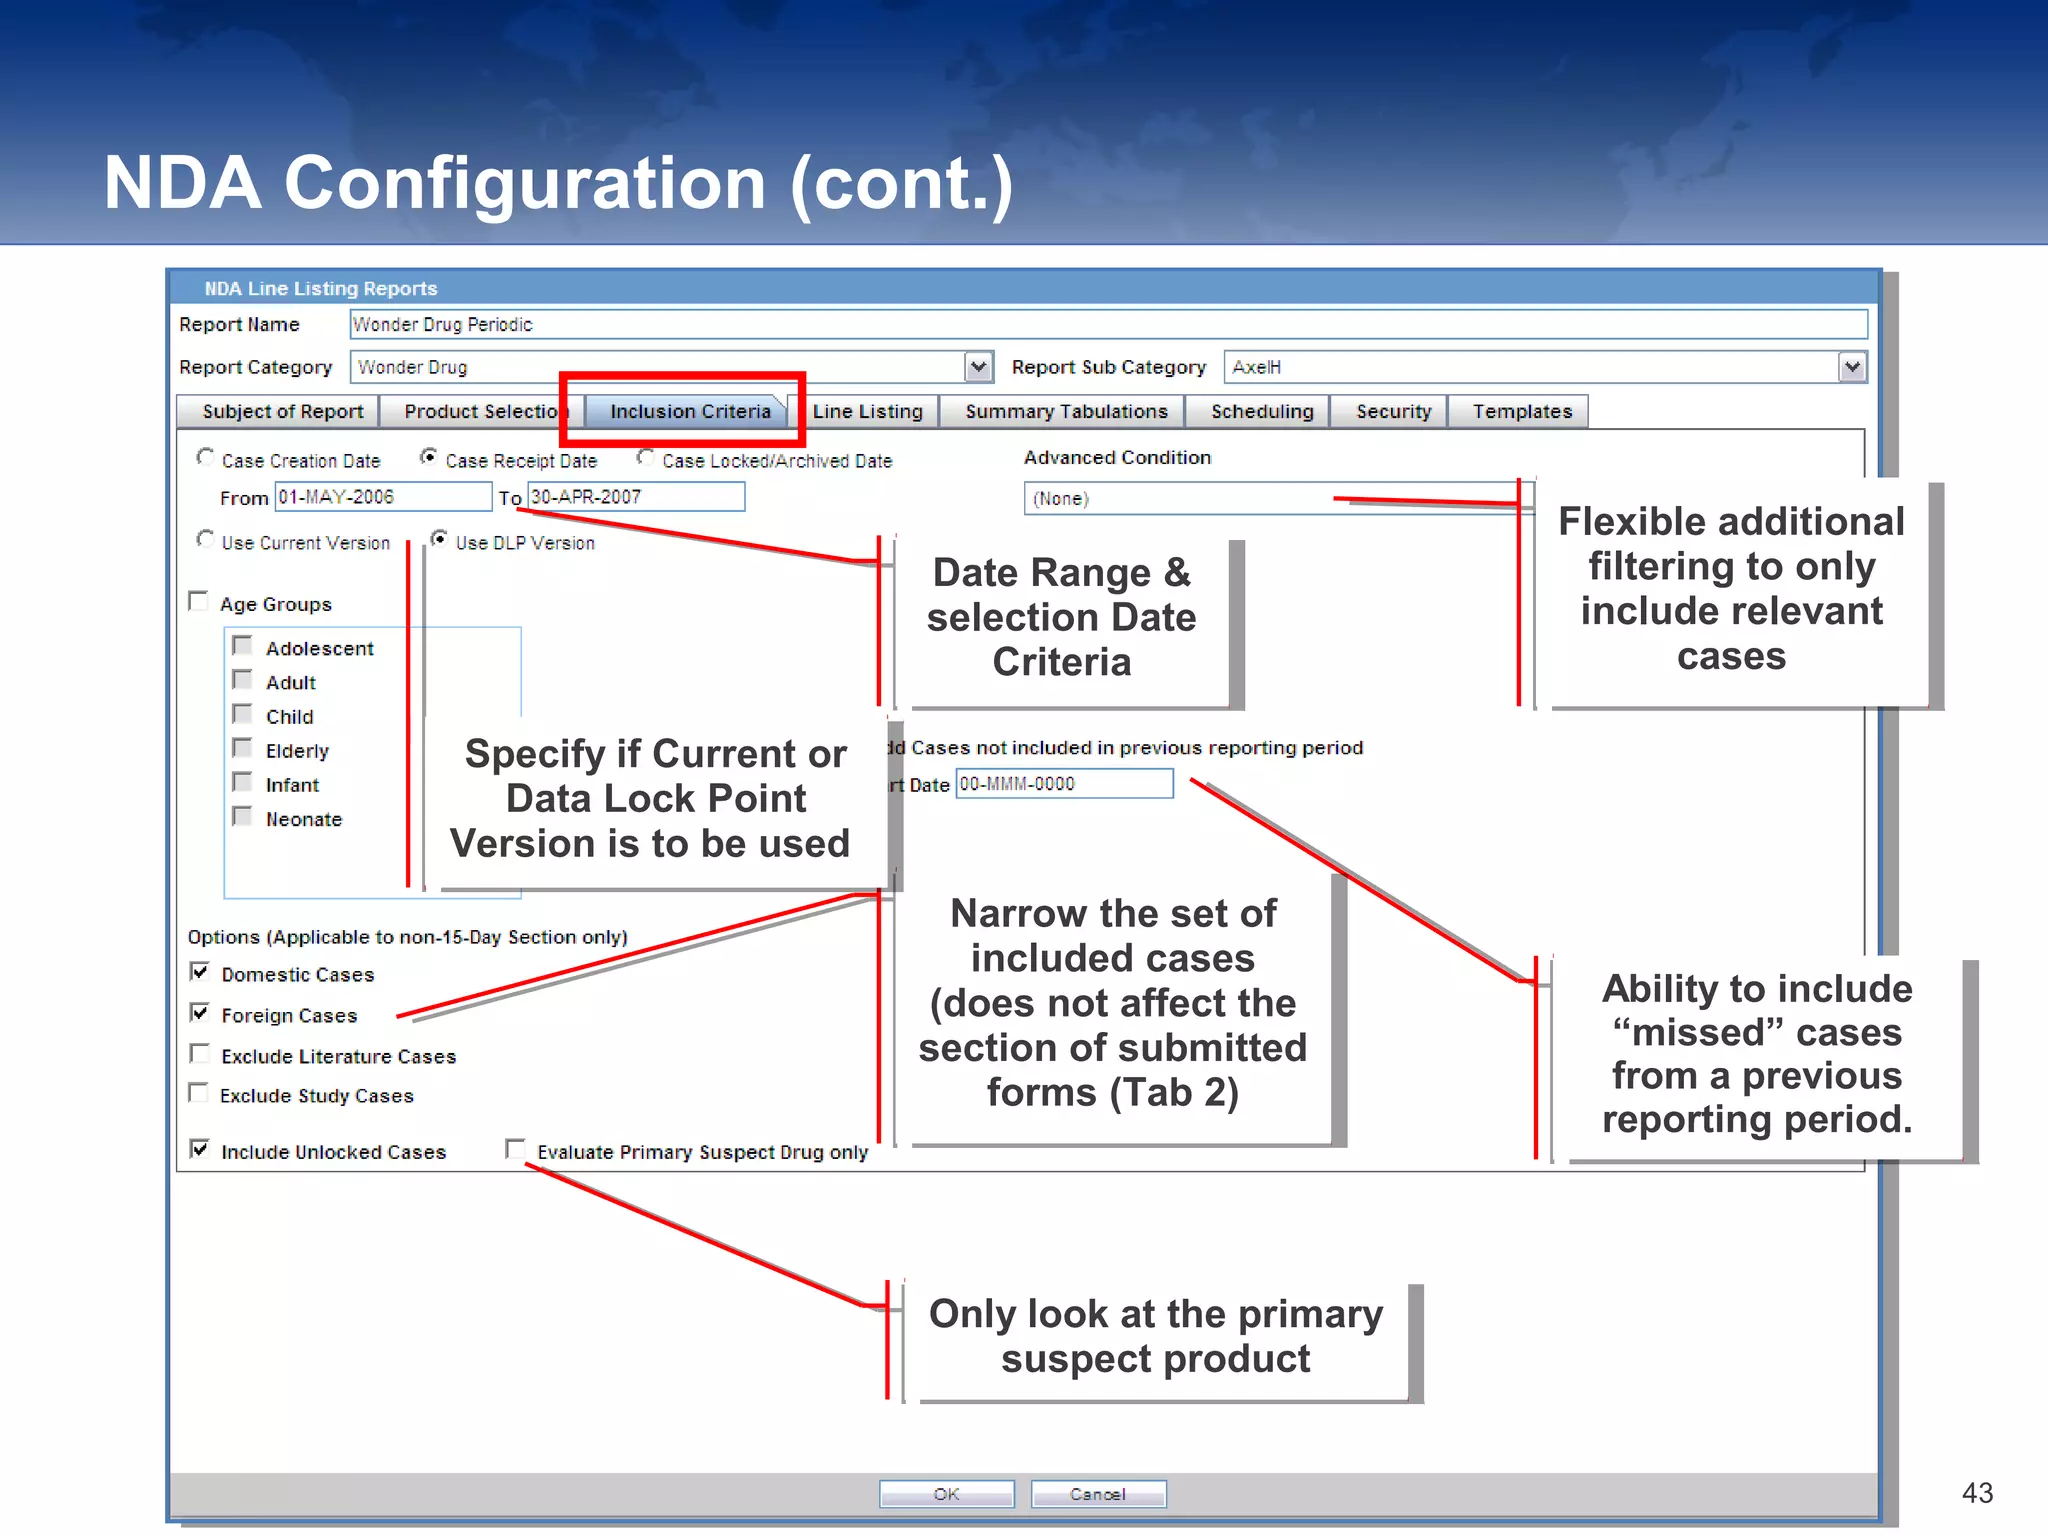Select Use DLP Version radio button
2048x1536 pixels.
coord(439,539)
